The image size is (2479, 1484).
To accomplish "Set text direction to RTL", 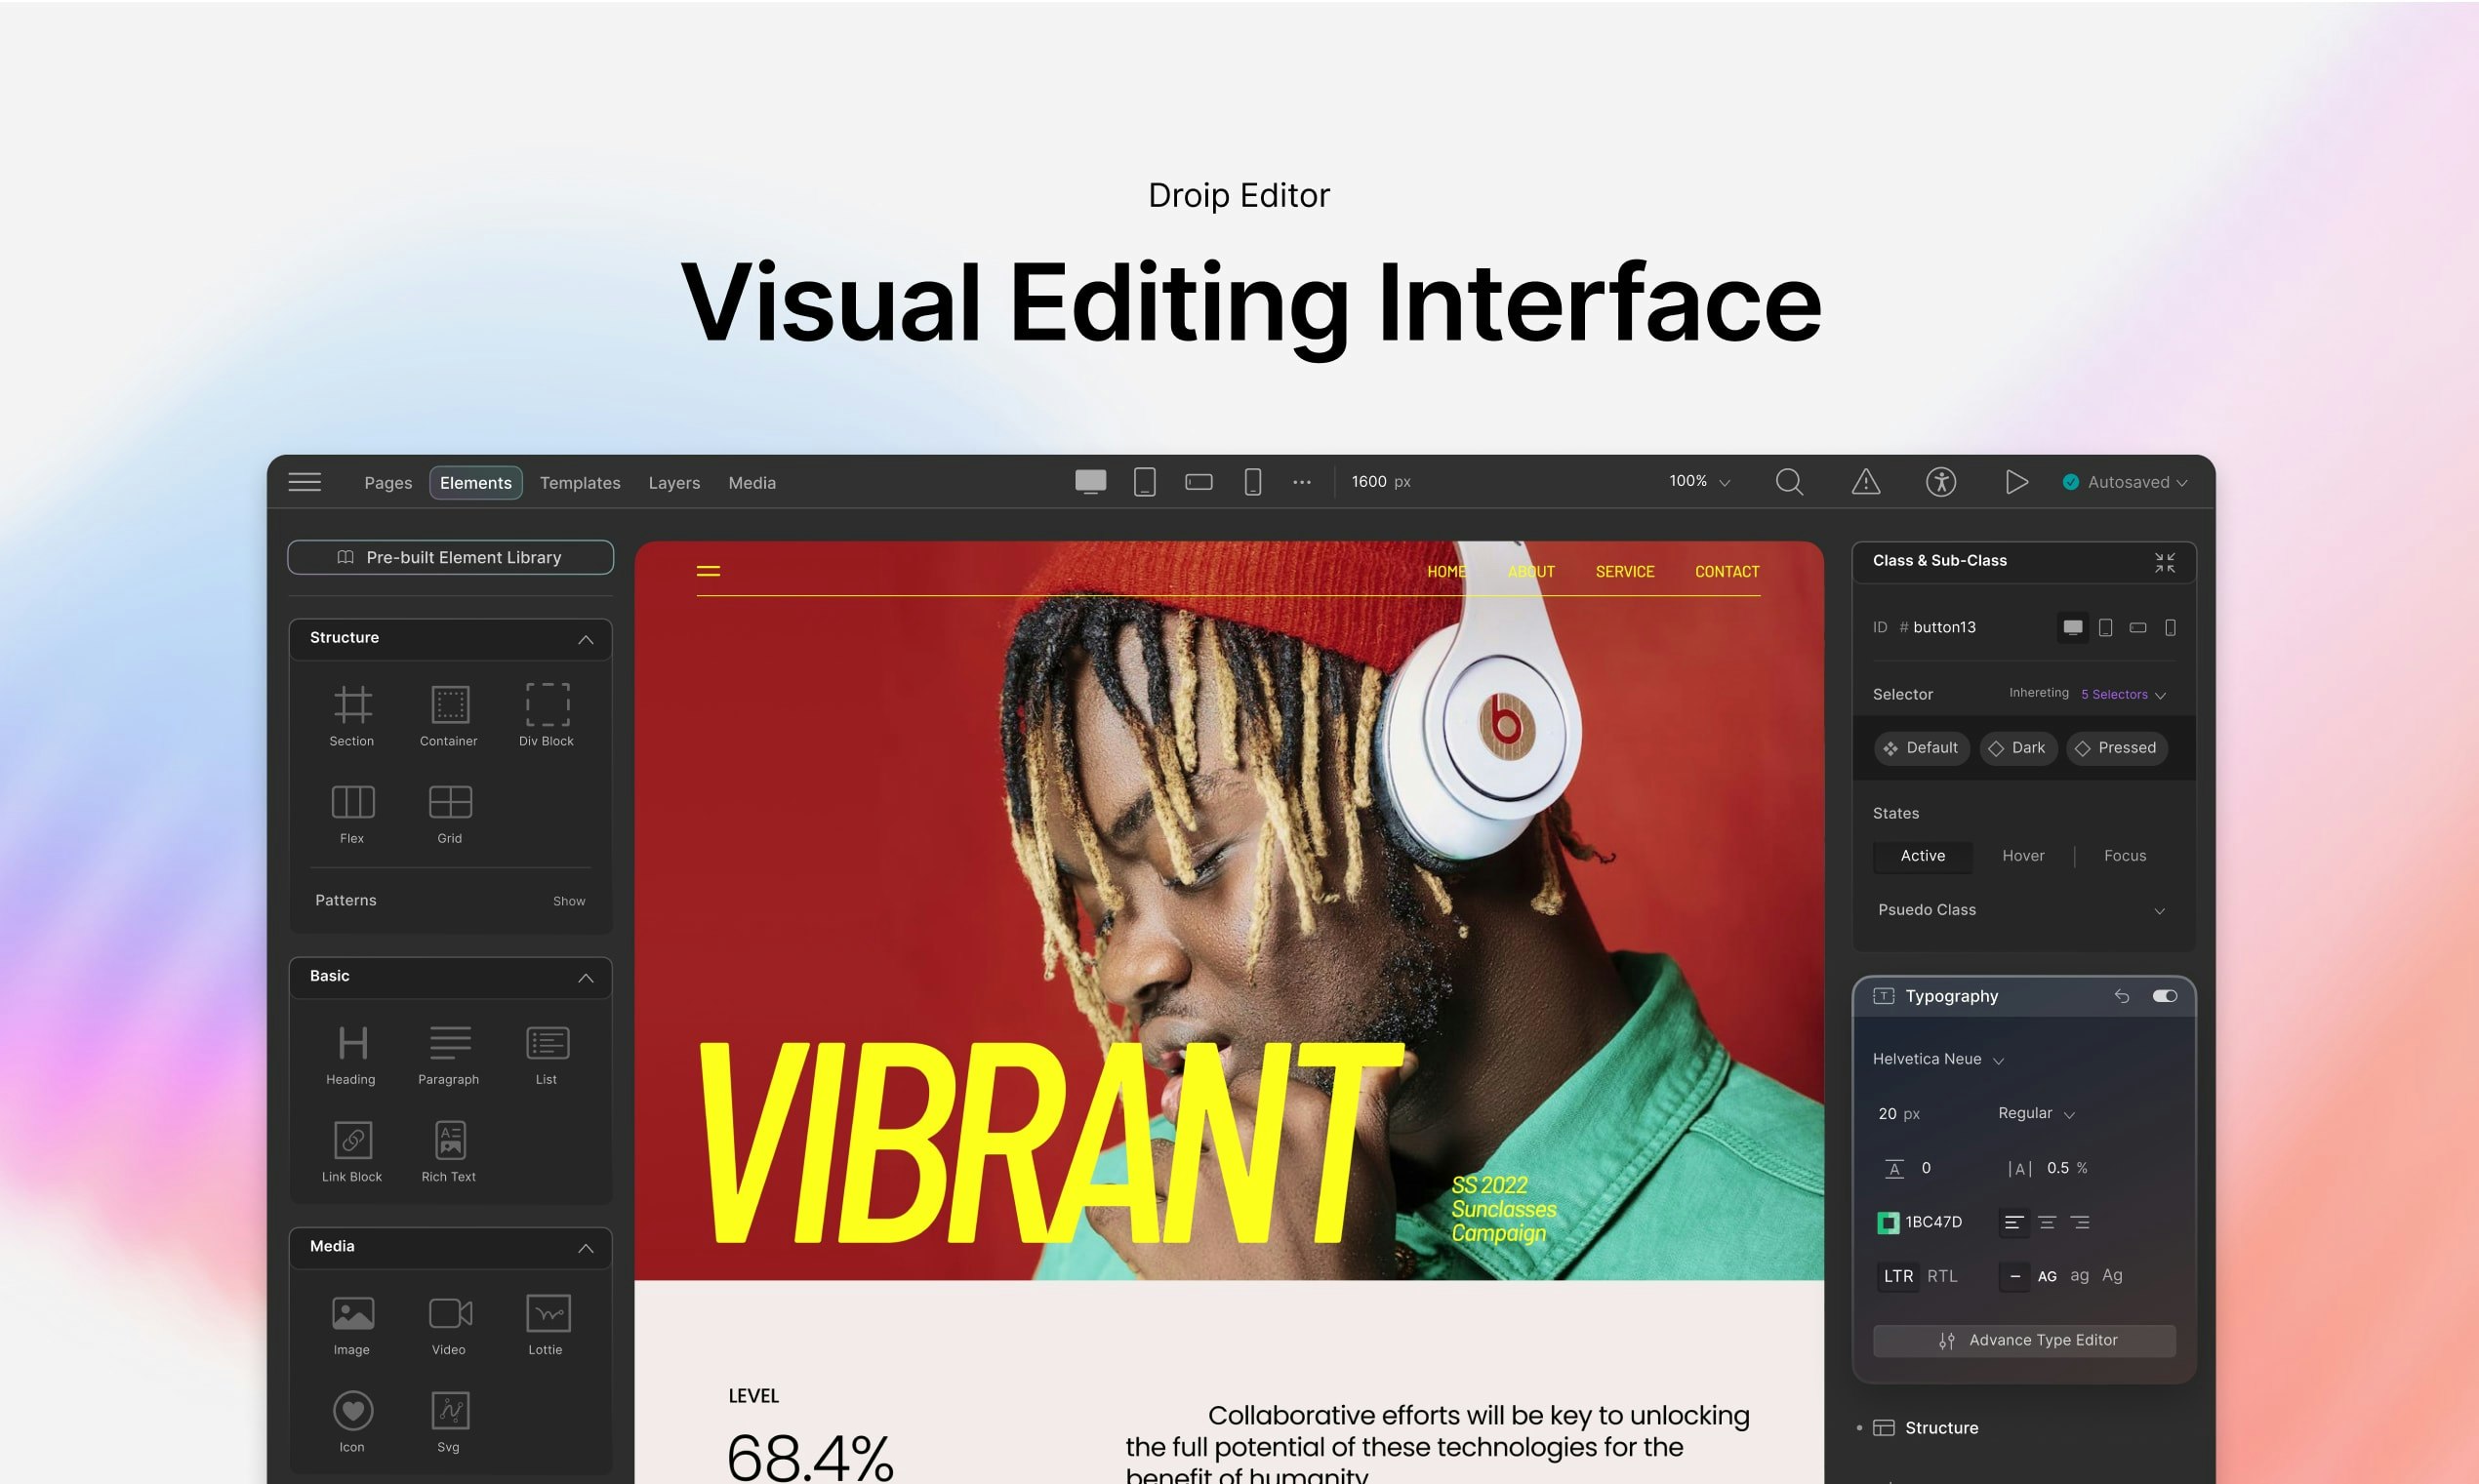I will pyautogui.click(x=1942, y=1276).
